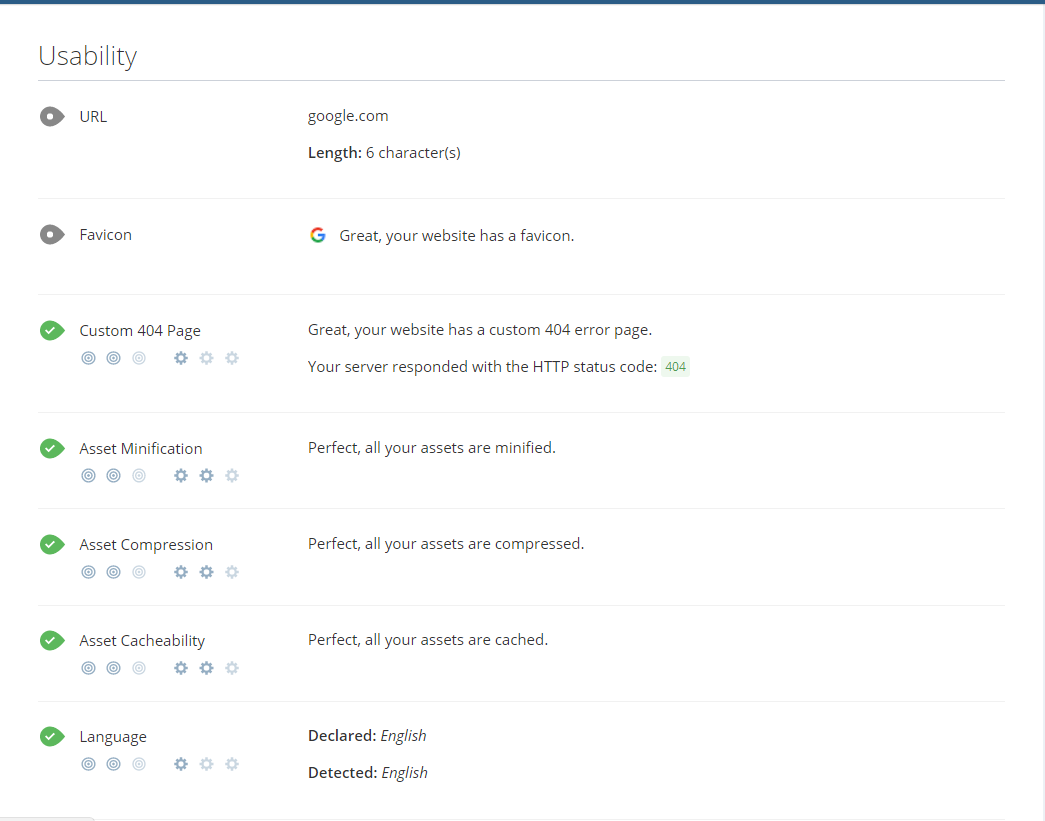Click the eye icon beside URL
The width and height of the screenshot is (1045, 821).
52,117
